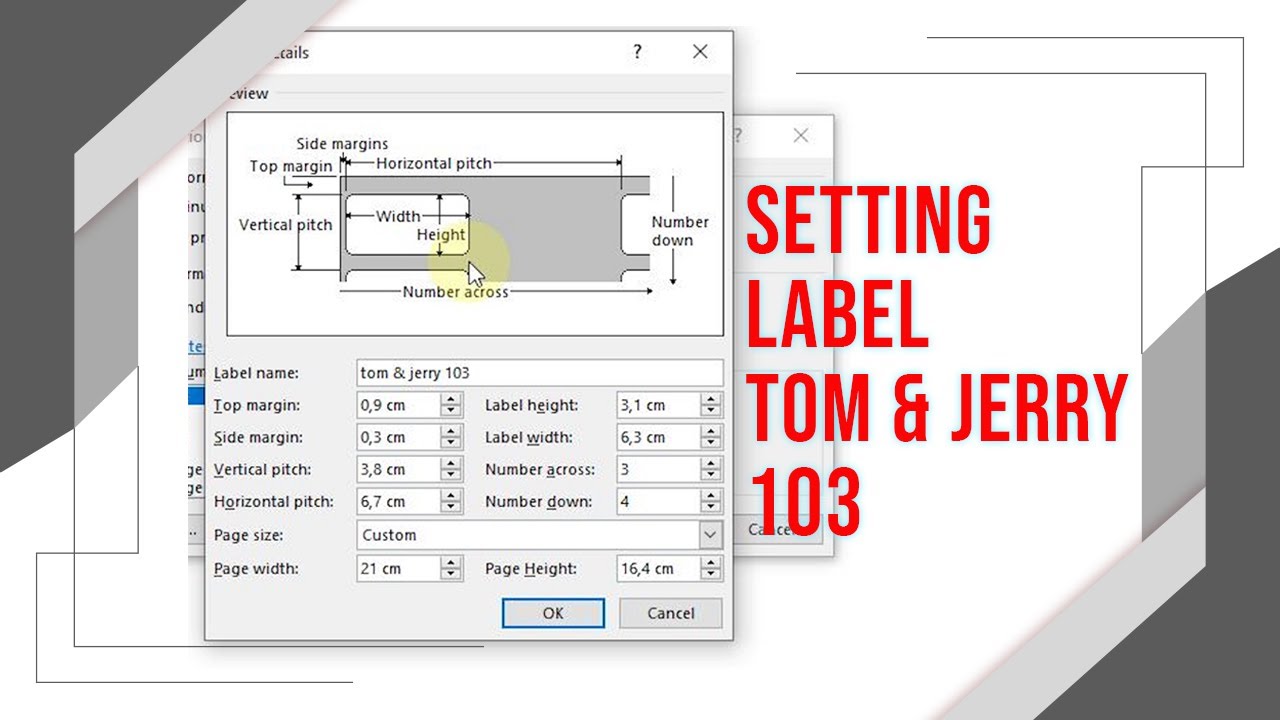This screenshot has height=720, width=1280.
Task: Click the Side margin value field
Action: (x=398, y=437)
